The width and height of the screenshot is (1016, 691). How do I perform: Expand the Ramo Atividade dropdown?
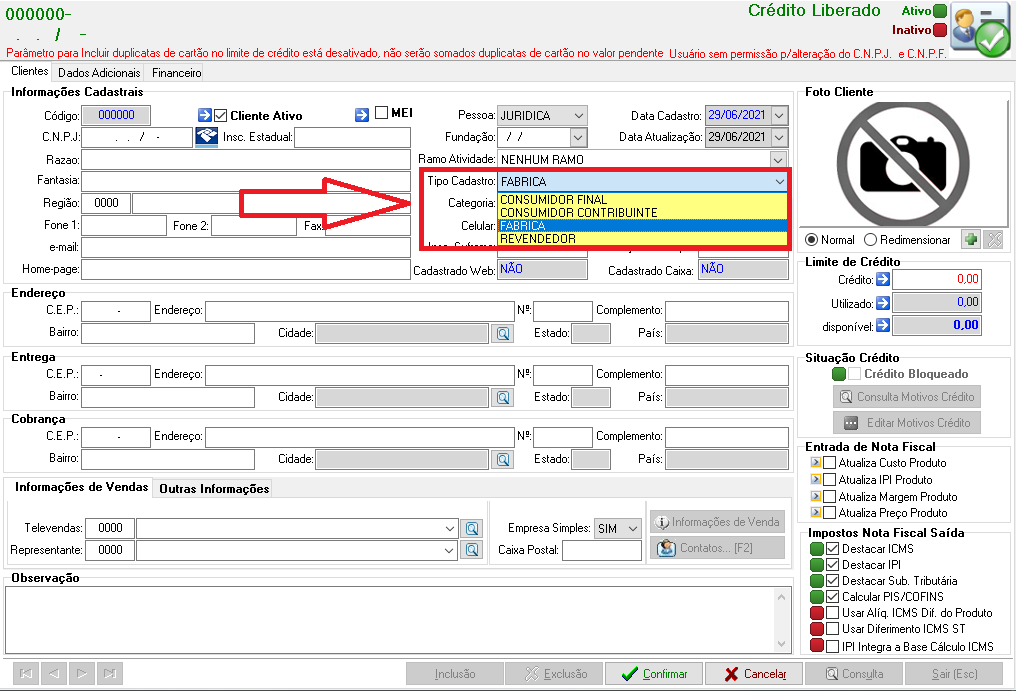click(x=642, y=159)
